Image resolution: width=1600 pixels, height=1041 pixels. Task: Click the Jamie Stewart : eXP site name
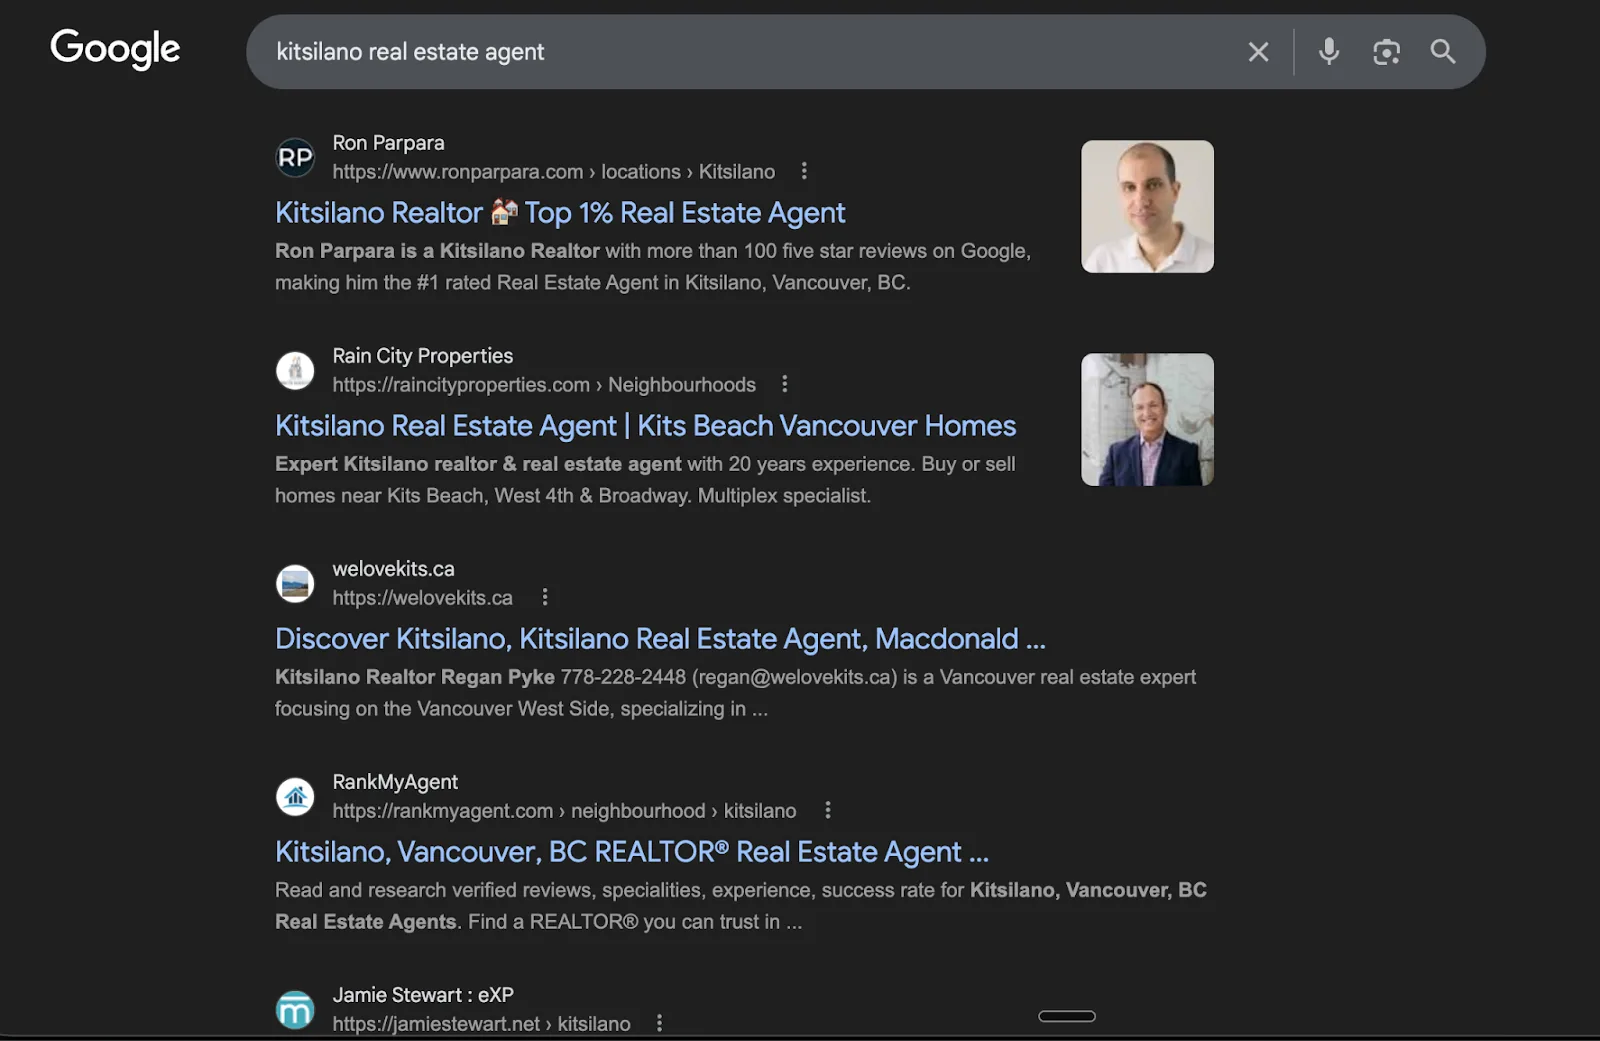coord(423,995)
